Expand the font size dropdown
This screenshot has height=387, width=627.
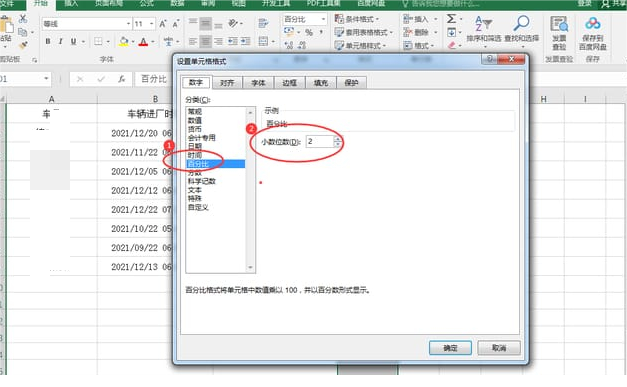click(152, 24)
